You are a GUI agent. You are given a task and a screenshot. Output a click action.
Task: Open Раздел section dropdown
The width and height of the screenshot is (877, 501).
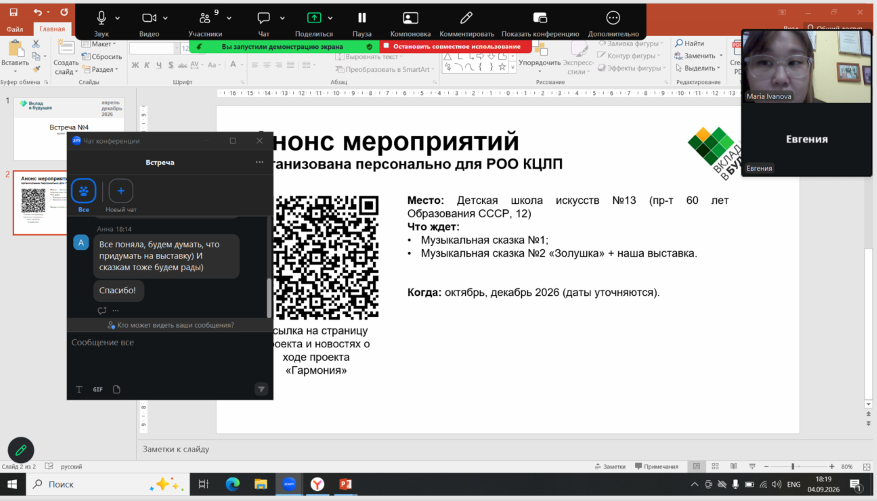(x=101, y=69)
